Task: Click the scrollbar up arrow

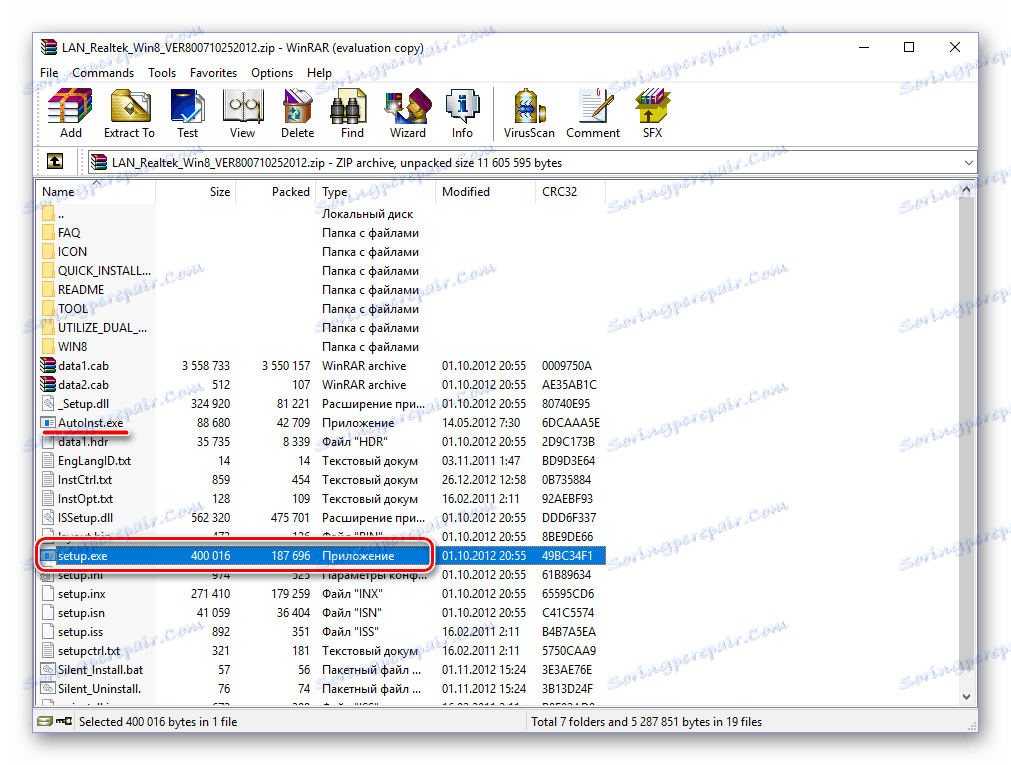Action: point(966,190)
